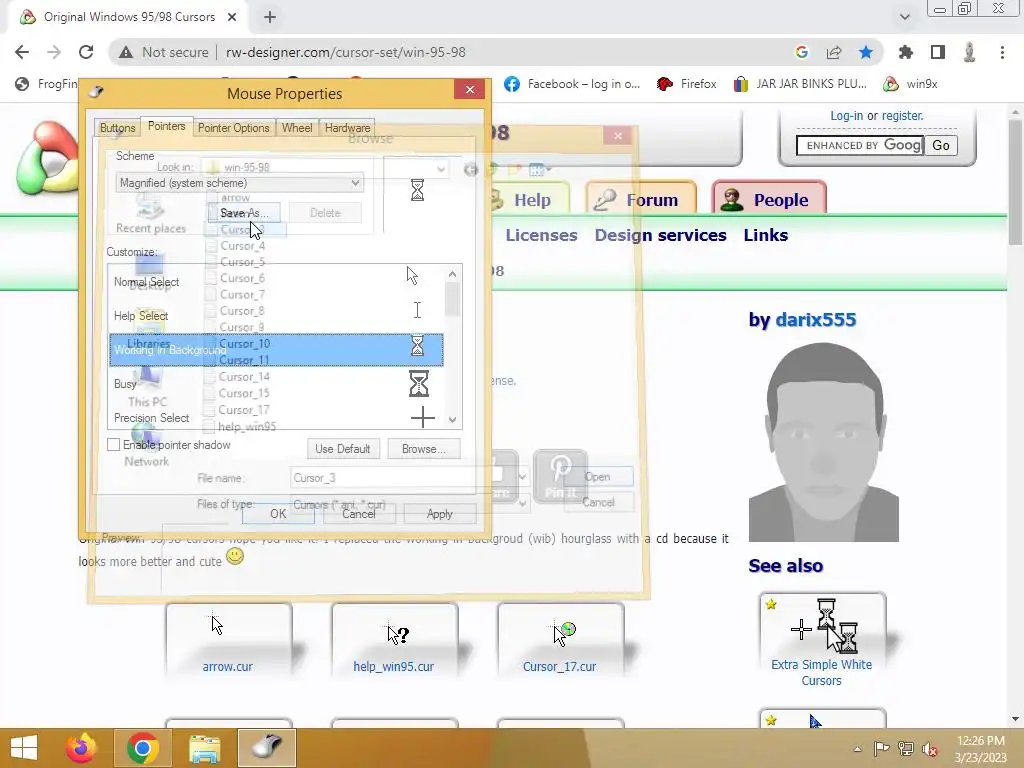The width and height of the screenshot is (1024, 768).
Task: Open the JAR JAR BINKS bookmark
Action: click(x=800, y=84)
